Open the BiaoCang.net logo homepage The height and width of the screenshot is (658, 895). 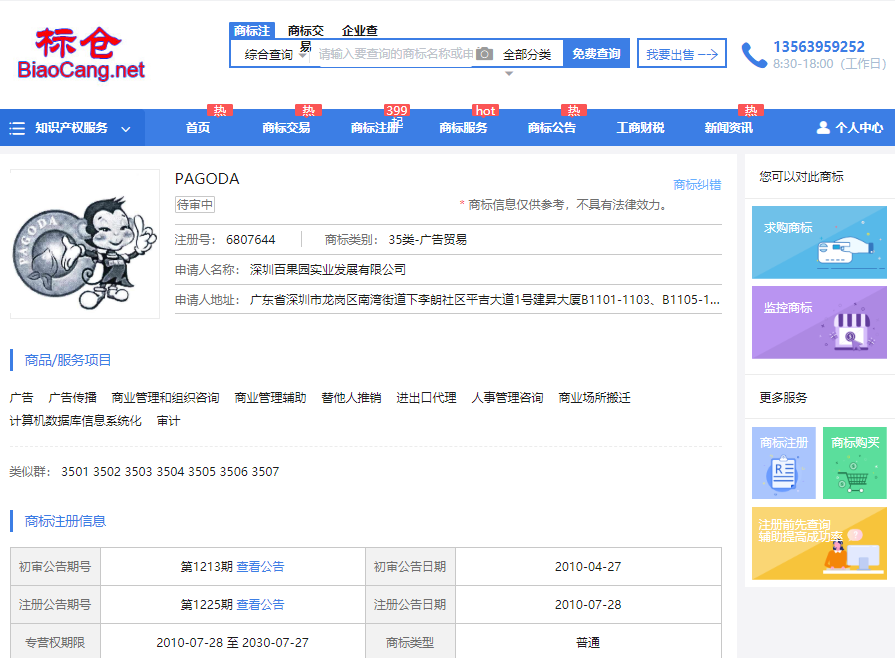(x=80, y=54)
